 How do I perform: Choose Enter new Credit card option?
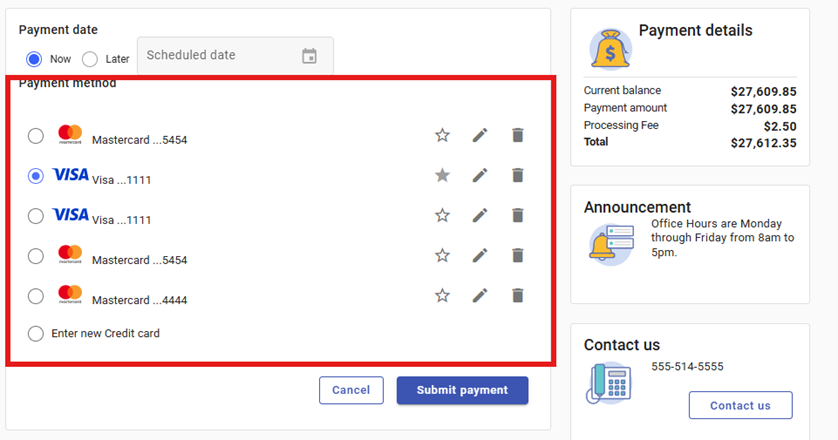pos(36,333)
